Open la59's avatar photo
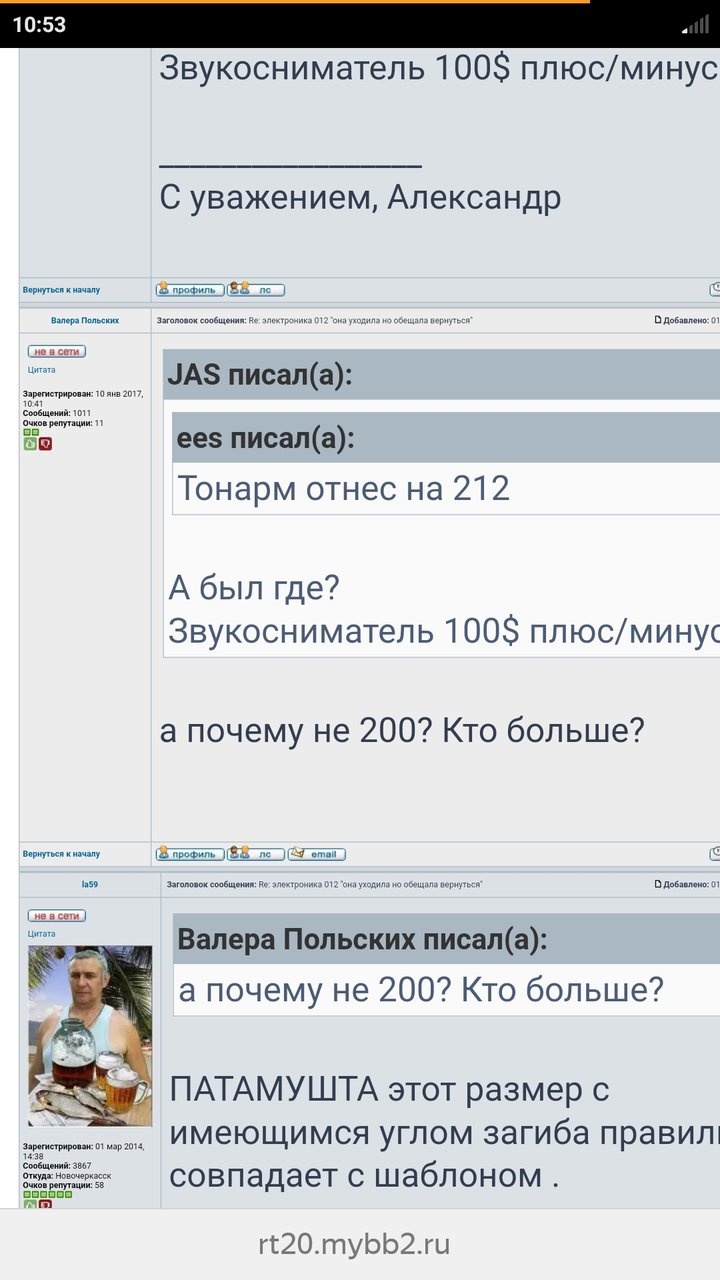 [90, 1036]
